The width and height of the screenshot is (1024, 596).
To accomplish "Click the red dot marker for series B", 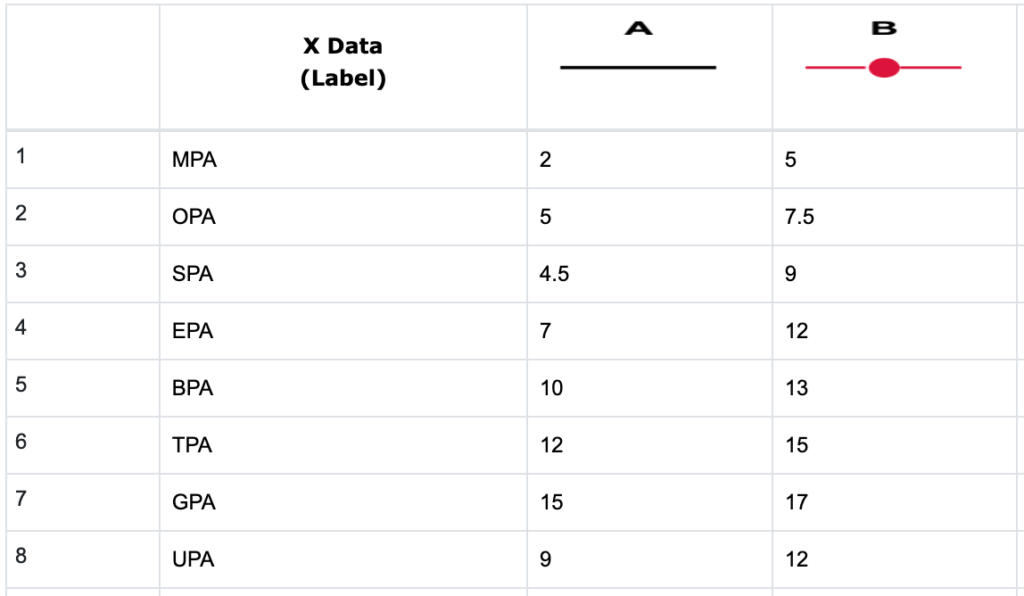I will [x=884, y=68].
